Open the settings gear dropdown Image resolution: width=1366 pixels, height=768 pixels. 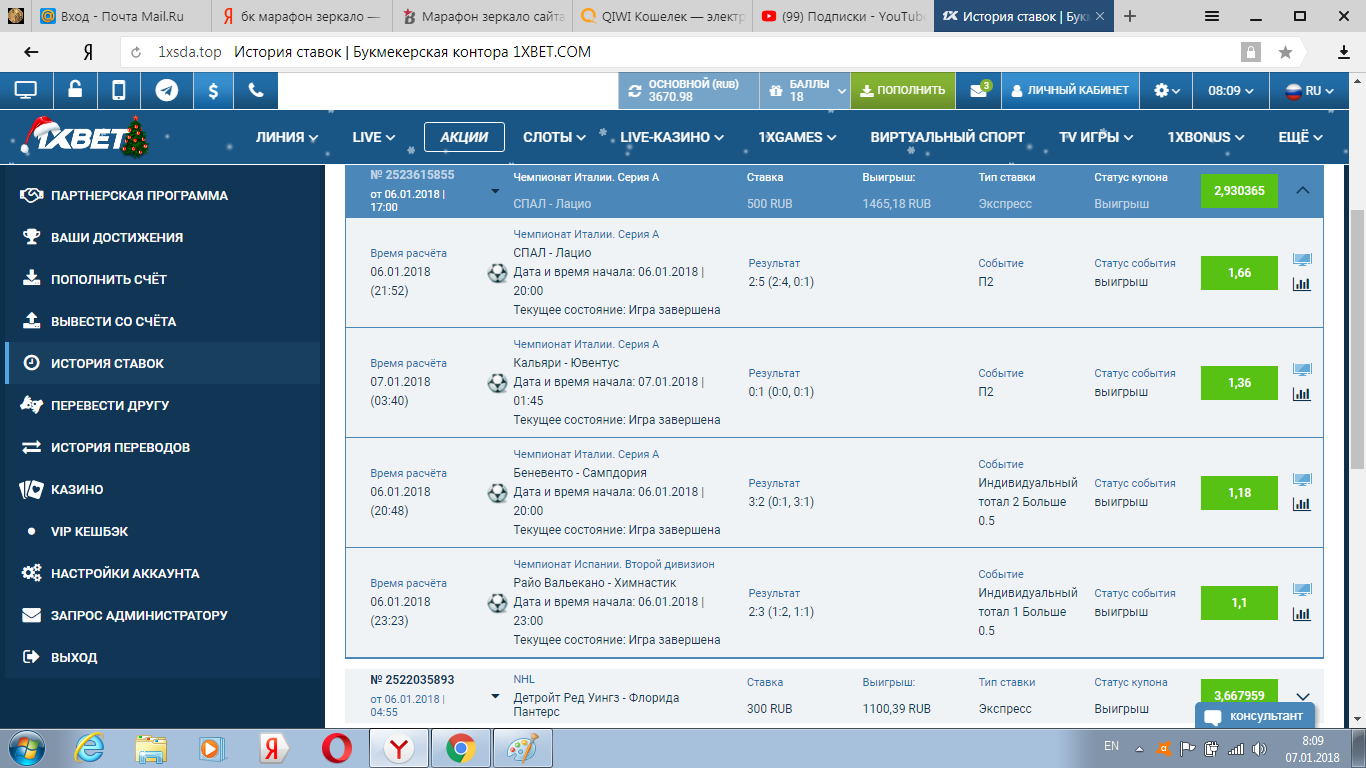pyautogui.click(x=1167, y=90)
